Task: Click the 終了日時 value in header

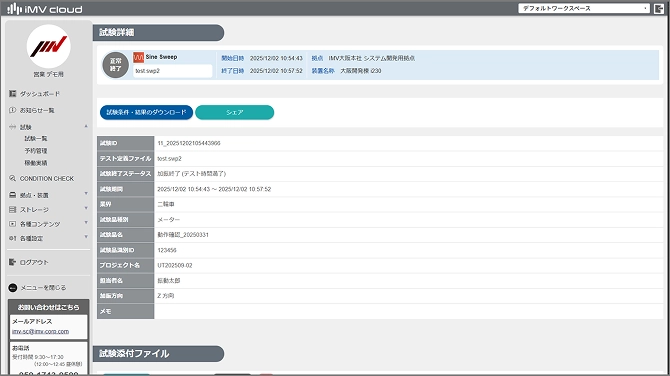Action: 276,71
